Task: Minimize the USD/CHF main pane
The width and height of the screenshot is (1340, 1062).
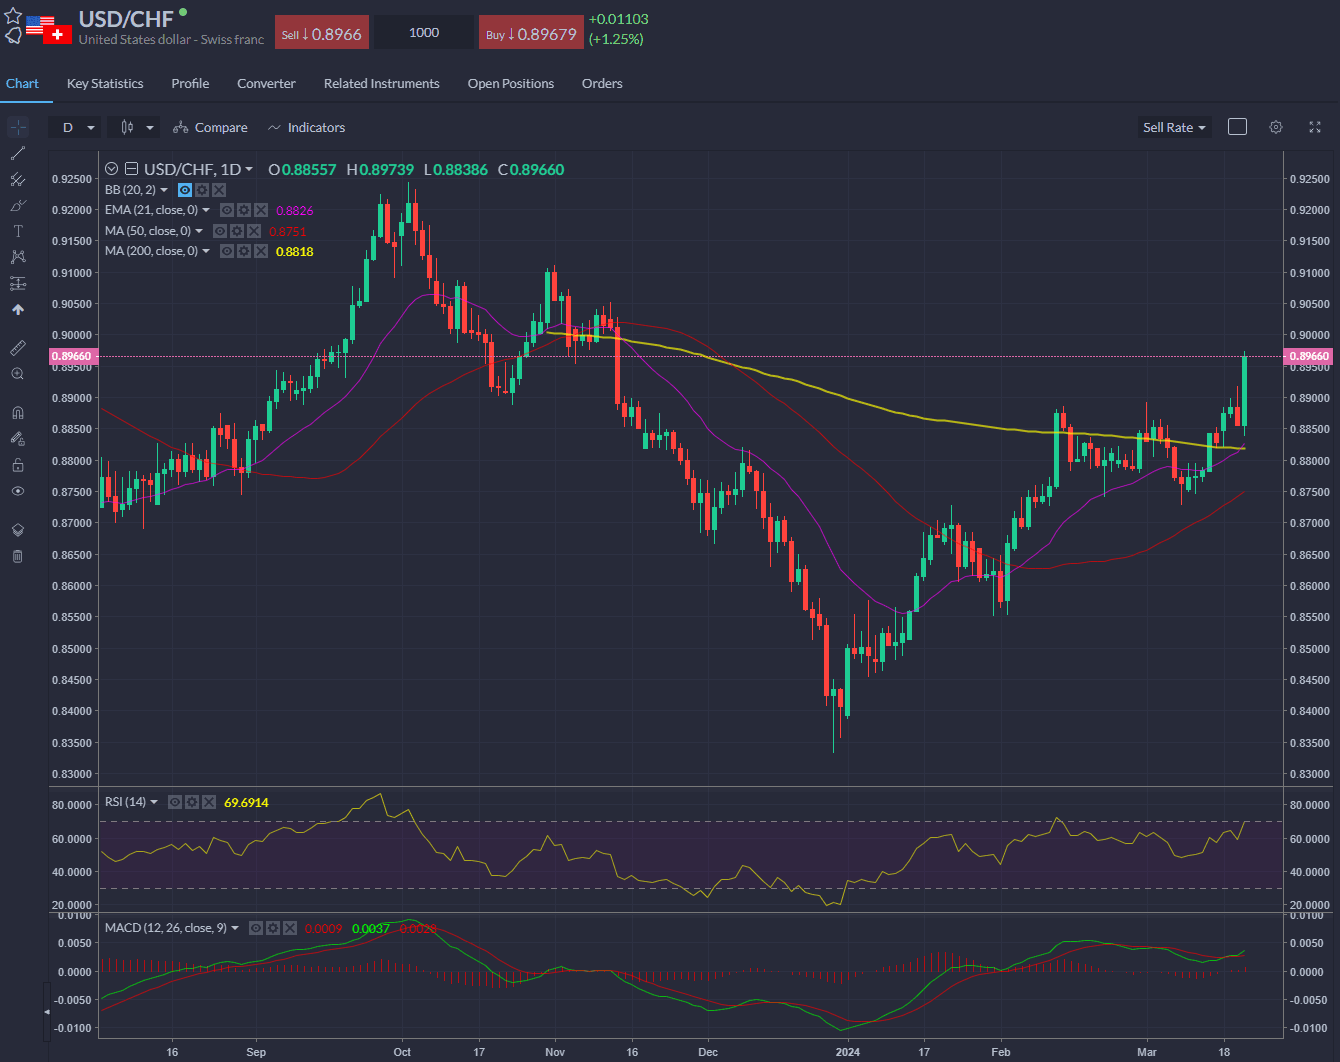Action: 131,169
